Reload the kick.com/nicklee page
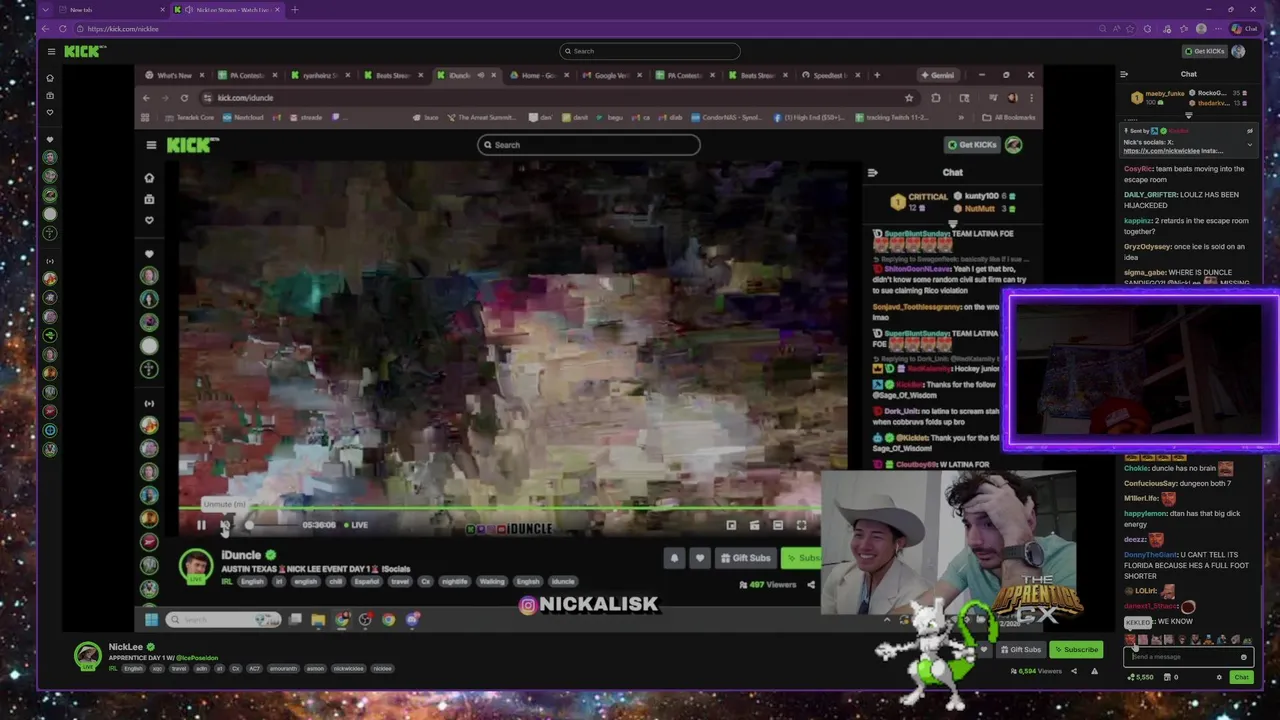Image resolution: width=1280 pixels, height=720 pixels. point(62,28)
